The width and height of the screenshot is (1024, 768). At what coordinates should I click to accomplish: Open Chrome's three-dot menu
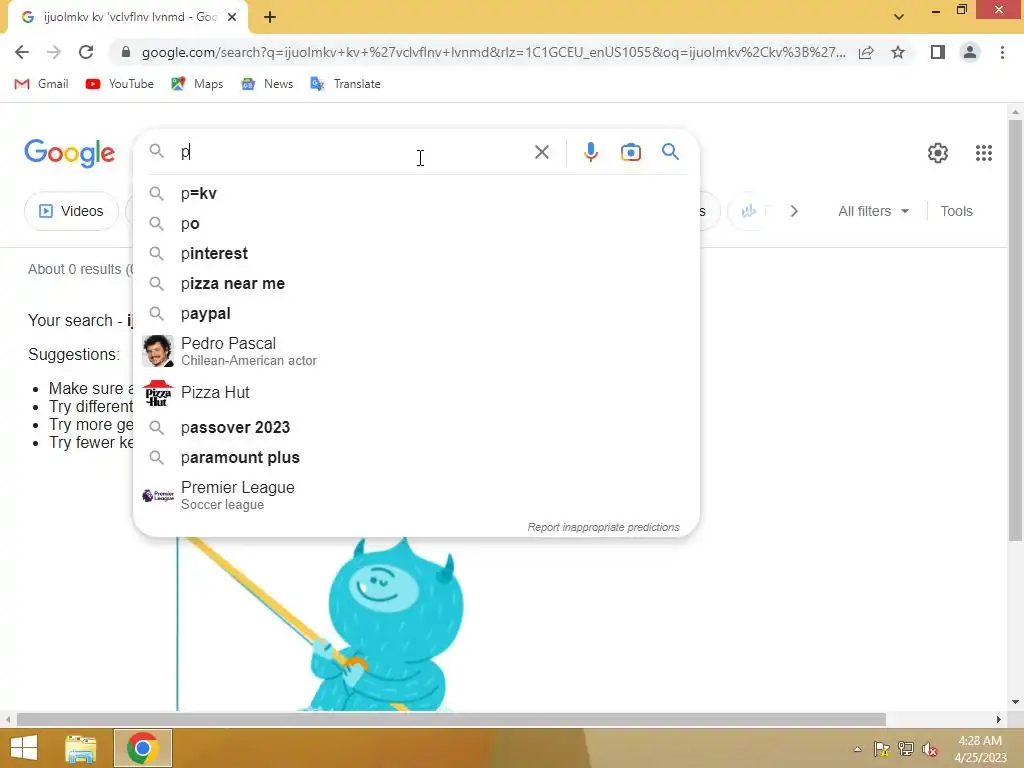click(x=1002, y=52)
